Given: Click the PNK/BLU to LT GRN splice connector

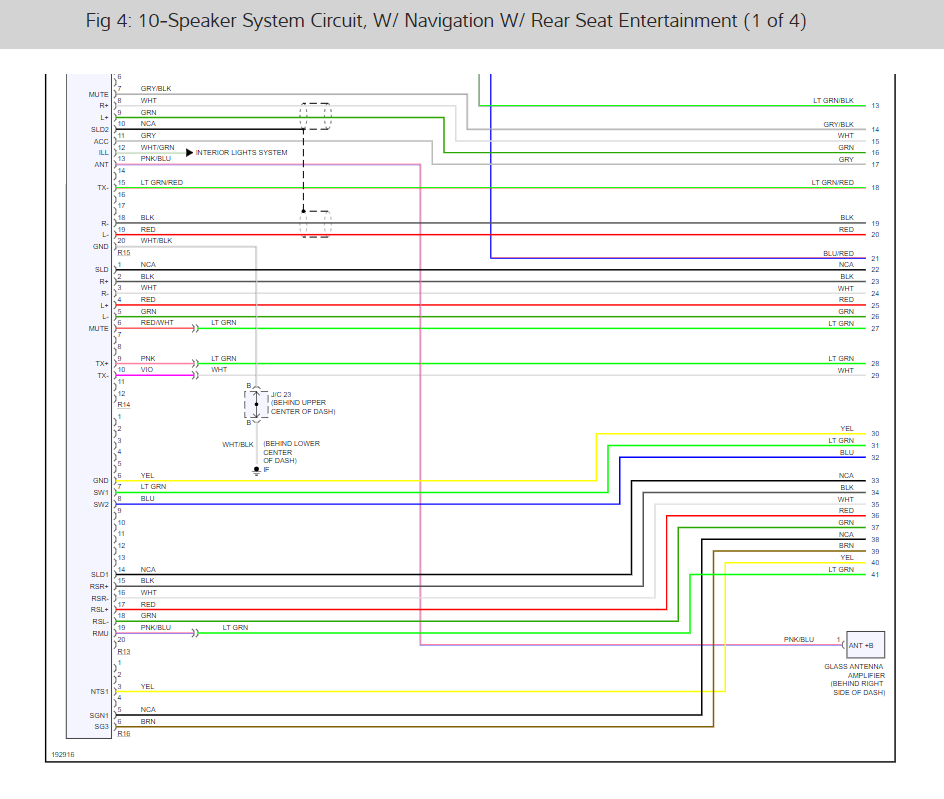Looking at the screenshot, I should (195, 633).
